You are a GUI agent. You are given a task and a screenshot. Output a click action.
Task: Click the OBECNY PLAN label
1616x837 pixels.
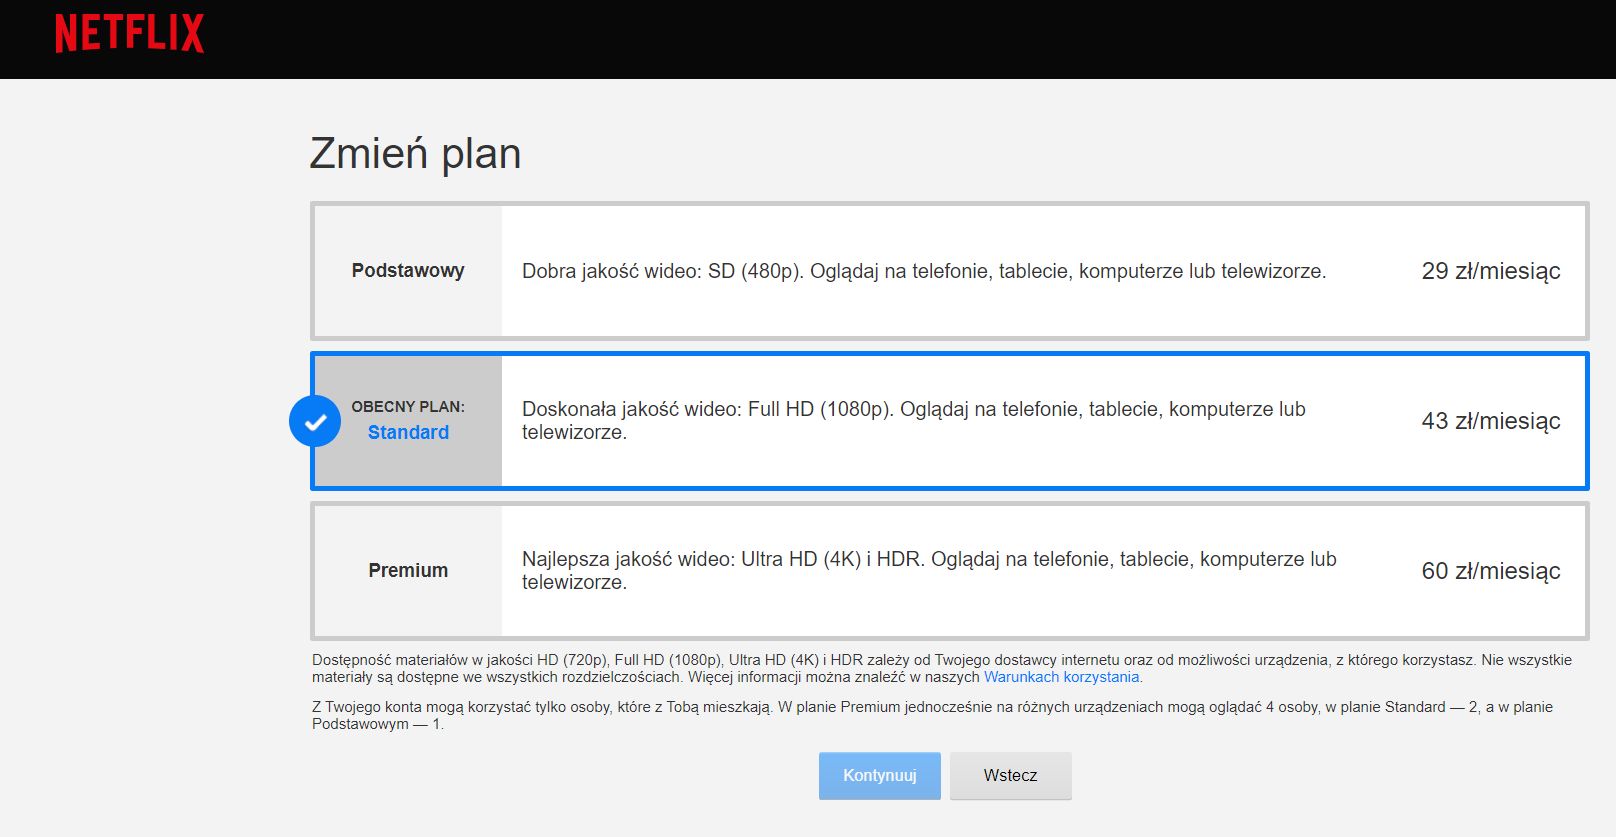408,406
